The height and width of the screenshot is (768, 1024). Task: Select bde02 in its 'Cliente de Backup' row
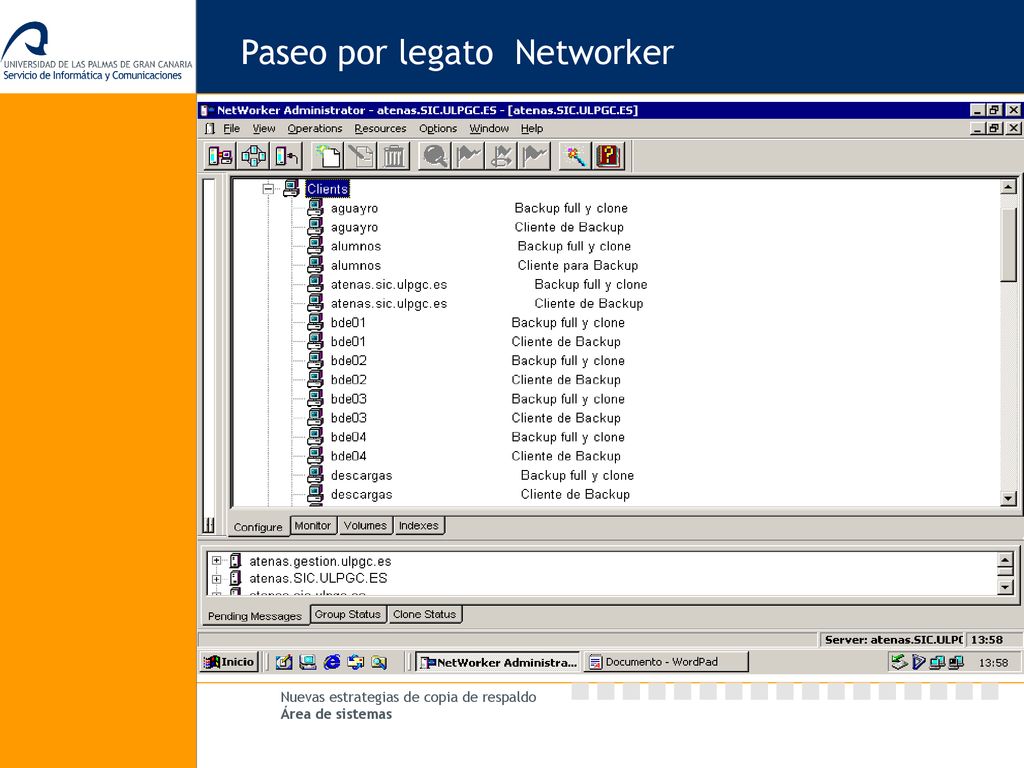[349, 379]
